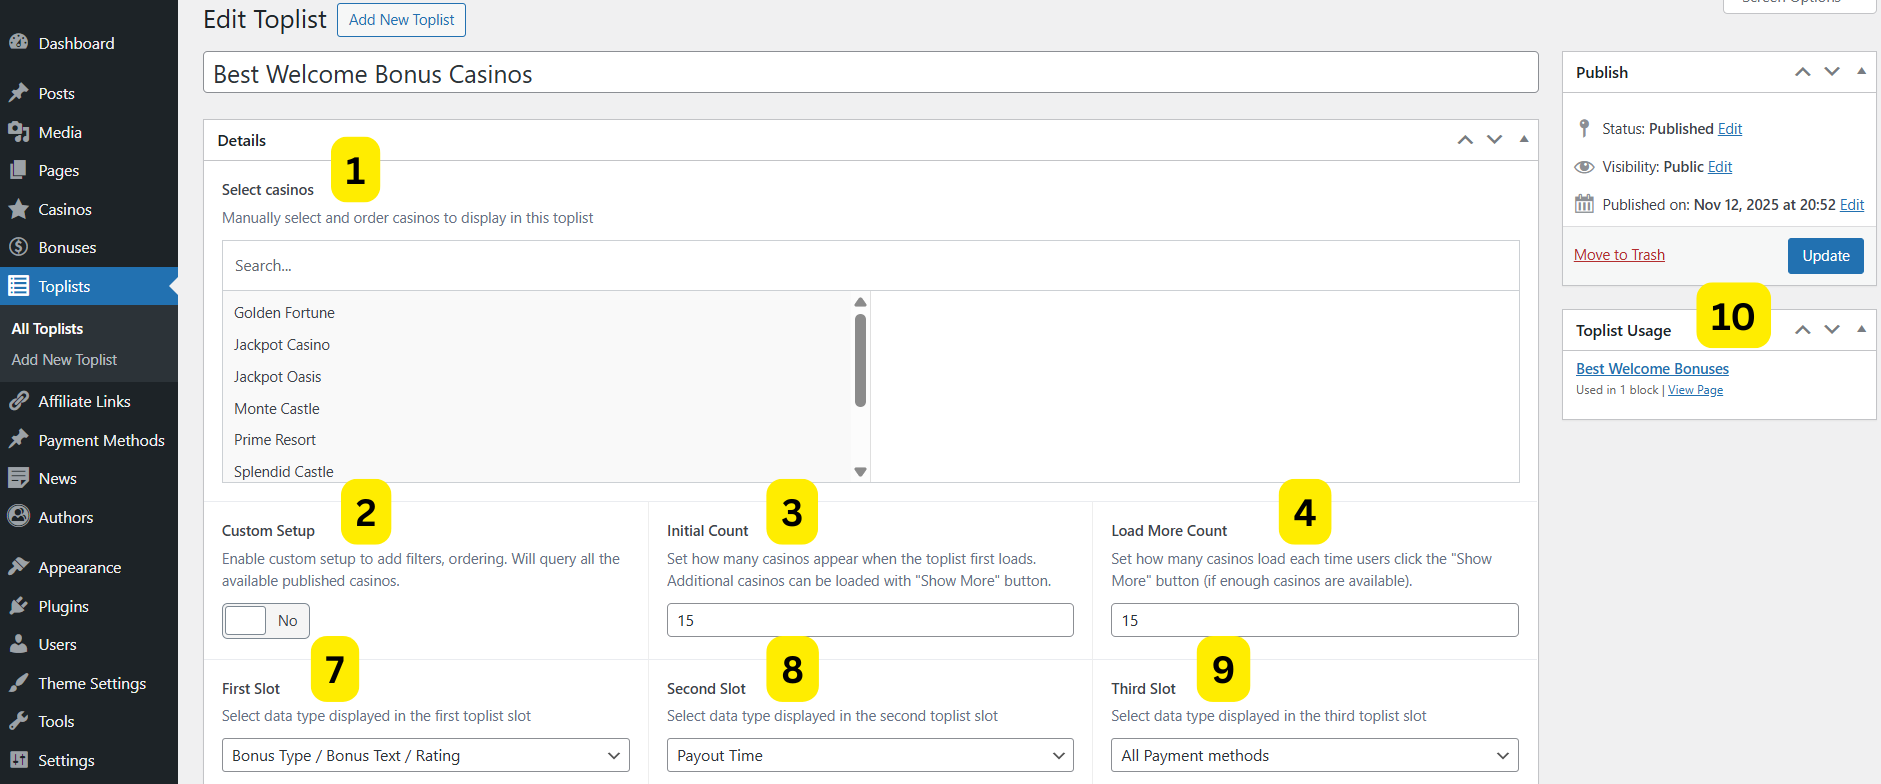Click the Media icon in the sidebar
The width and height of the screenshot is (1881, 784).
[18, 132]
